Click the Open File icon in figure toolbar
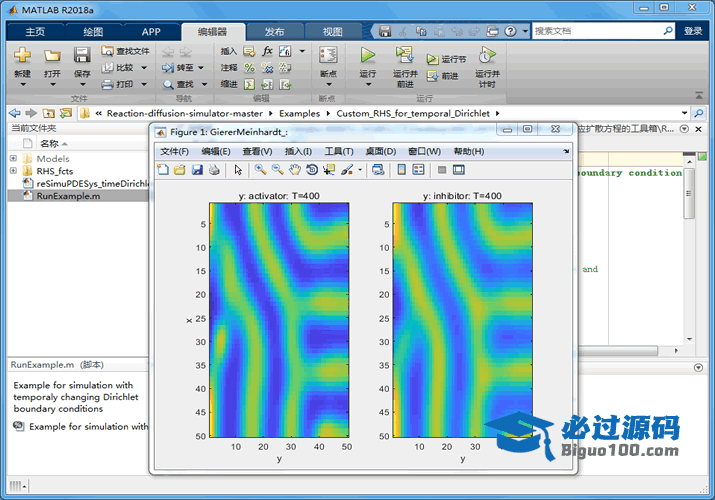The height and width of the screenshot is (500, 715). tap(180, 170)
